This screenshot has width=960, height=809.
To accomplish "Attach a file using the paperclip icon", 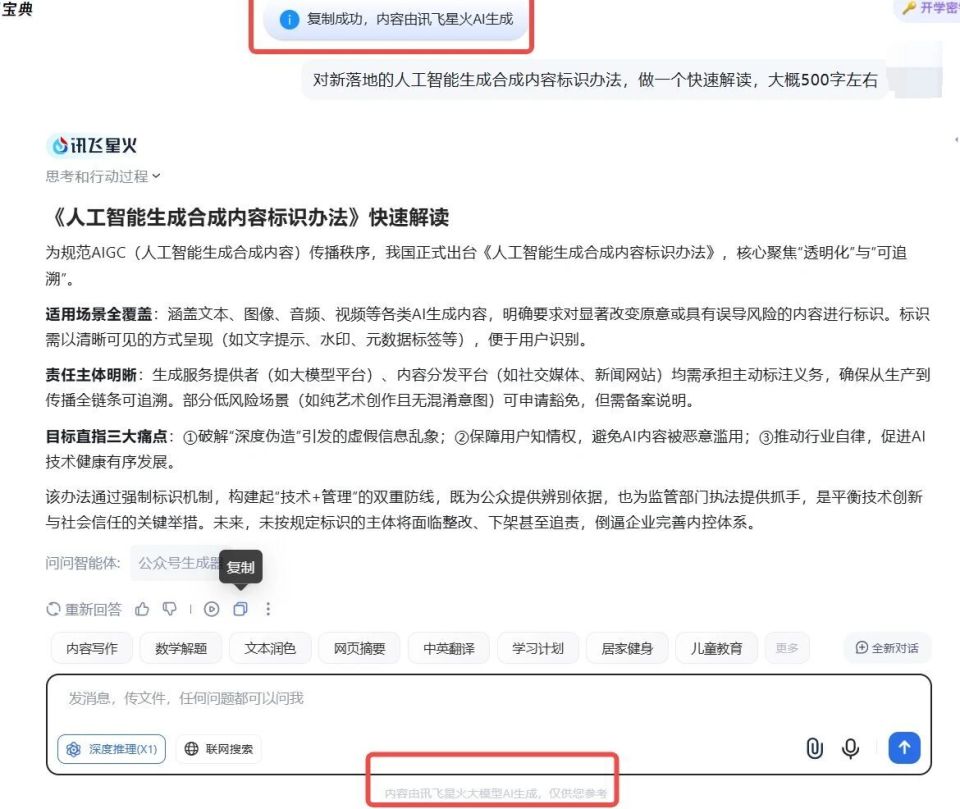I will pos(814,748).
